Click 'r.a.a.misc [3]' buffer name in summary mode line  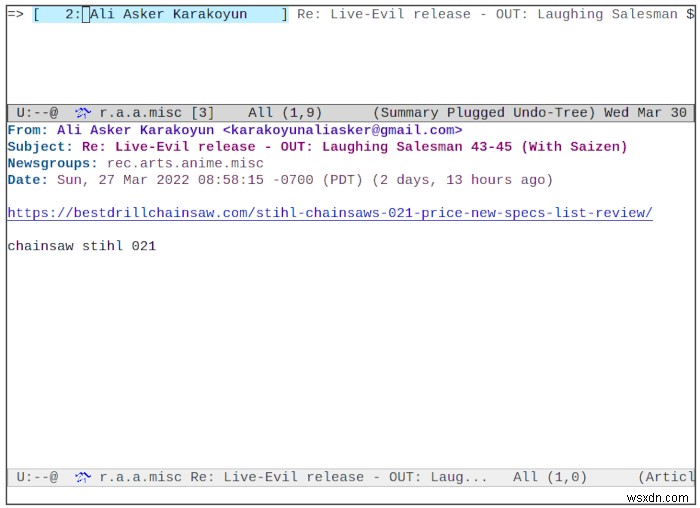(x=157, y=112)
